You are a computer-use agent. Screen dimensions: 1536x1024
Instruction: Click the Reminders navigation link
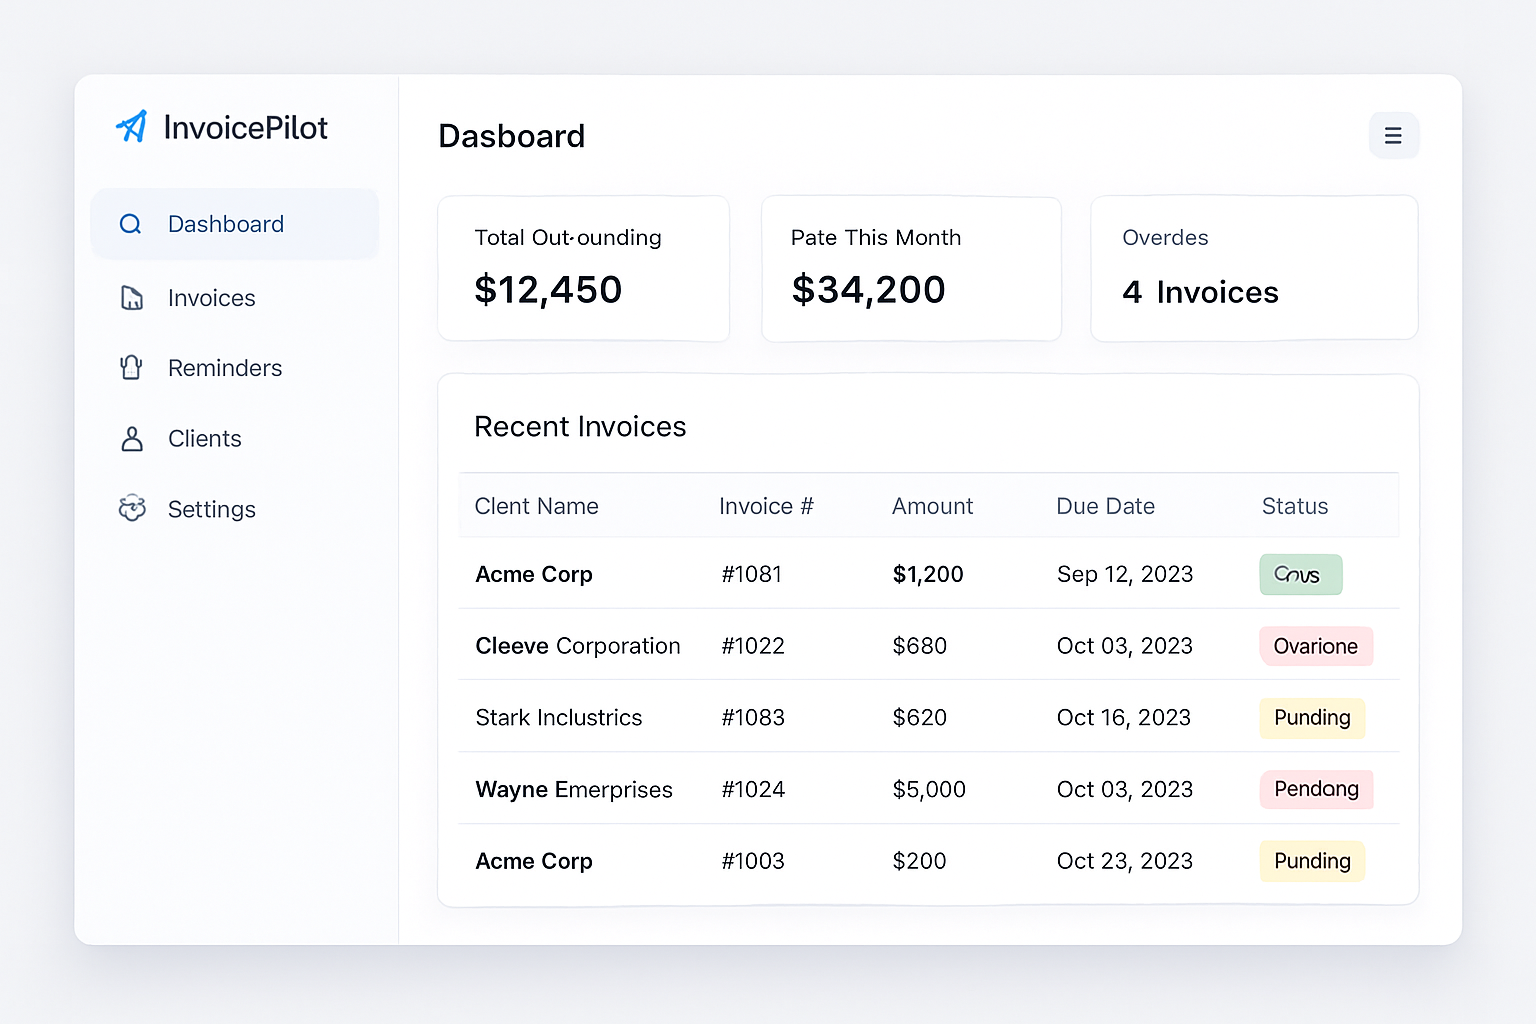coord(225,368)
